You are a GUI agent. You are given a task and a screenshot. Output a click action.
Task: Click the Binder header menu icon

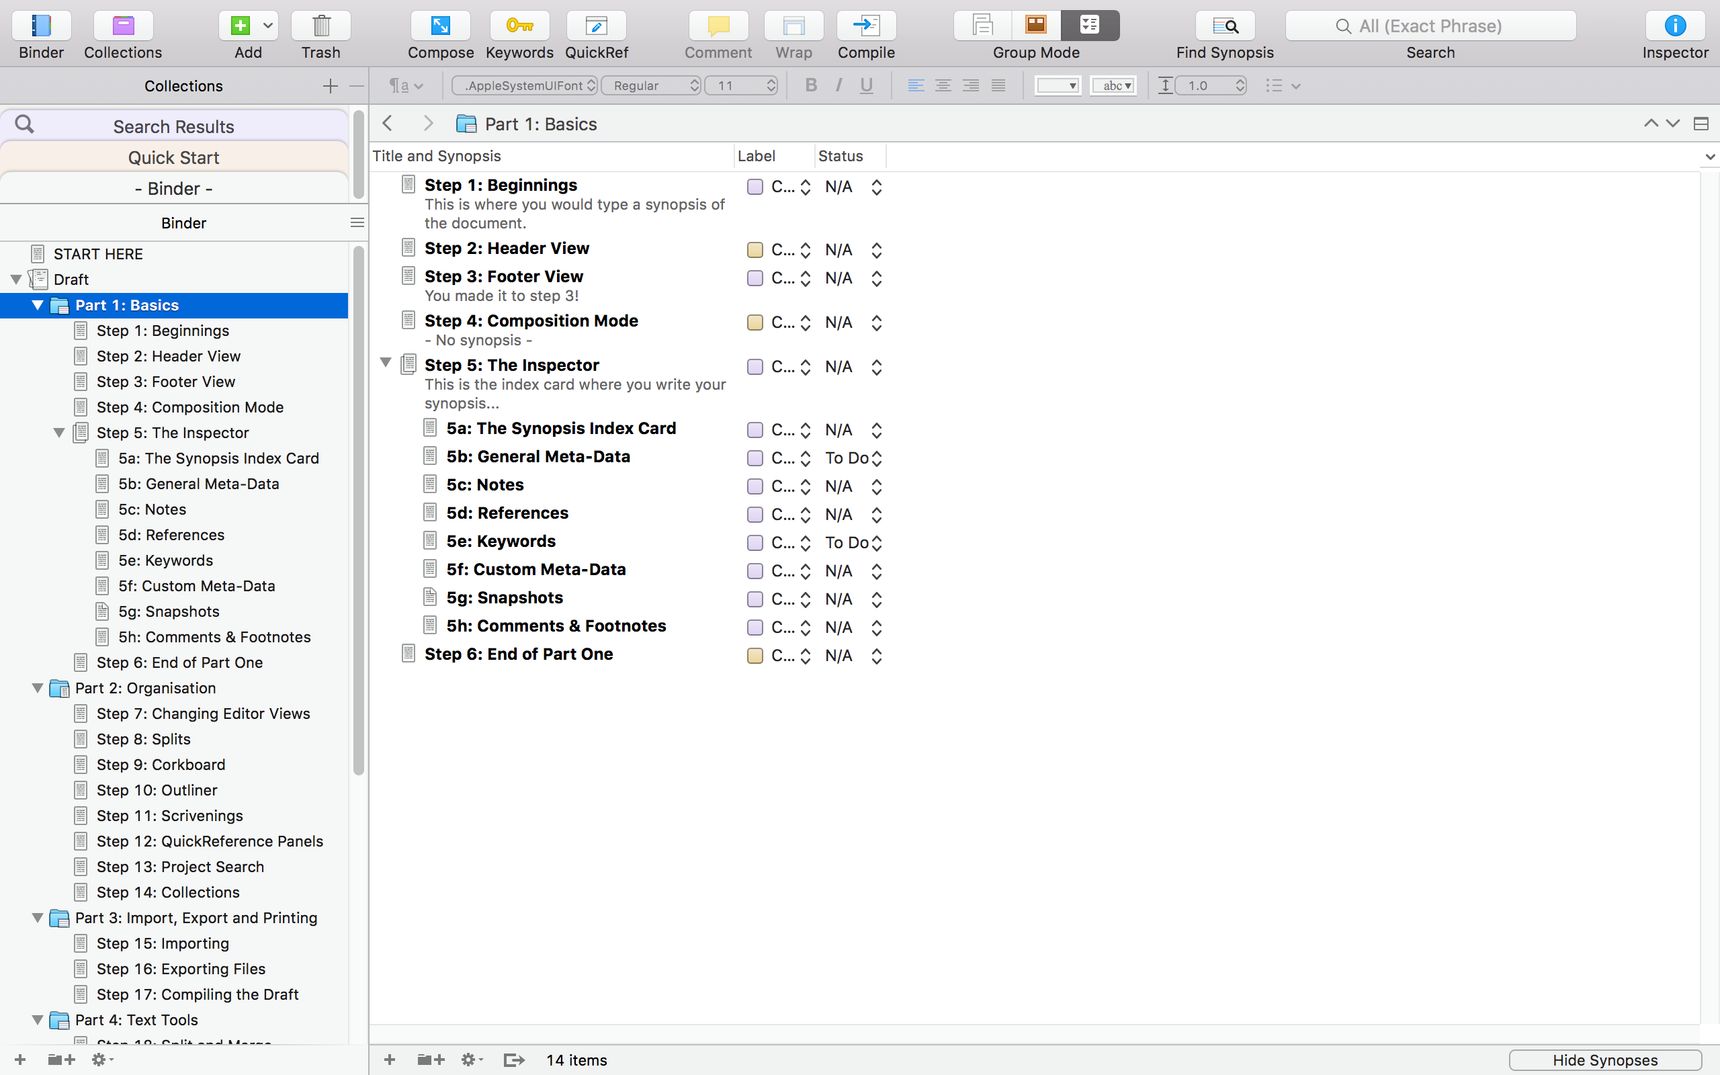pyautogui.click(x=357, y=222)
